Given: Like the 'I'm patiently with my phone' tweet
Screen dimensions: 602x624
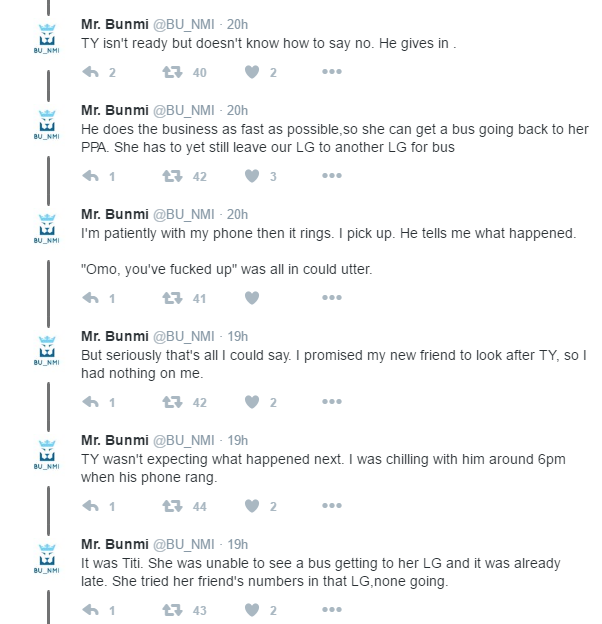Looking at the screenshot, I should tap(252, 298).
